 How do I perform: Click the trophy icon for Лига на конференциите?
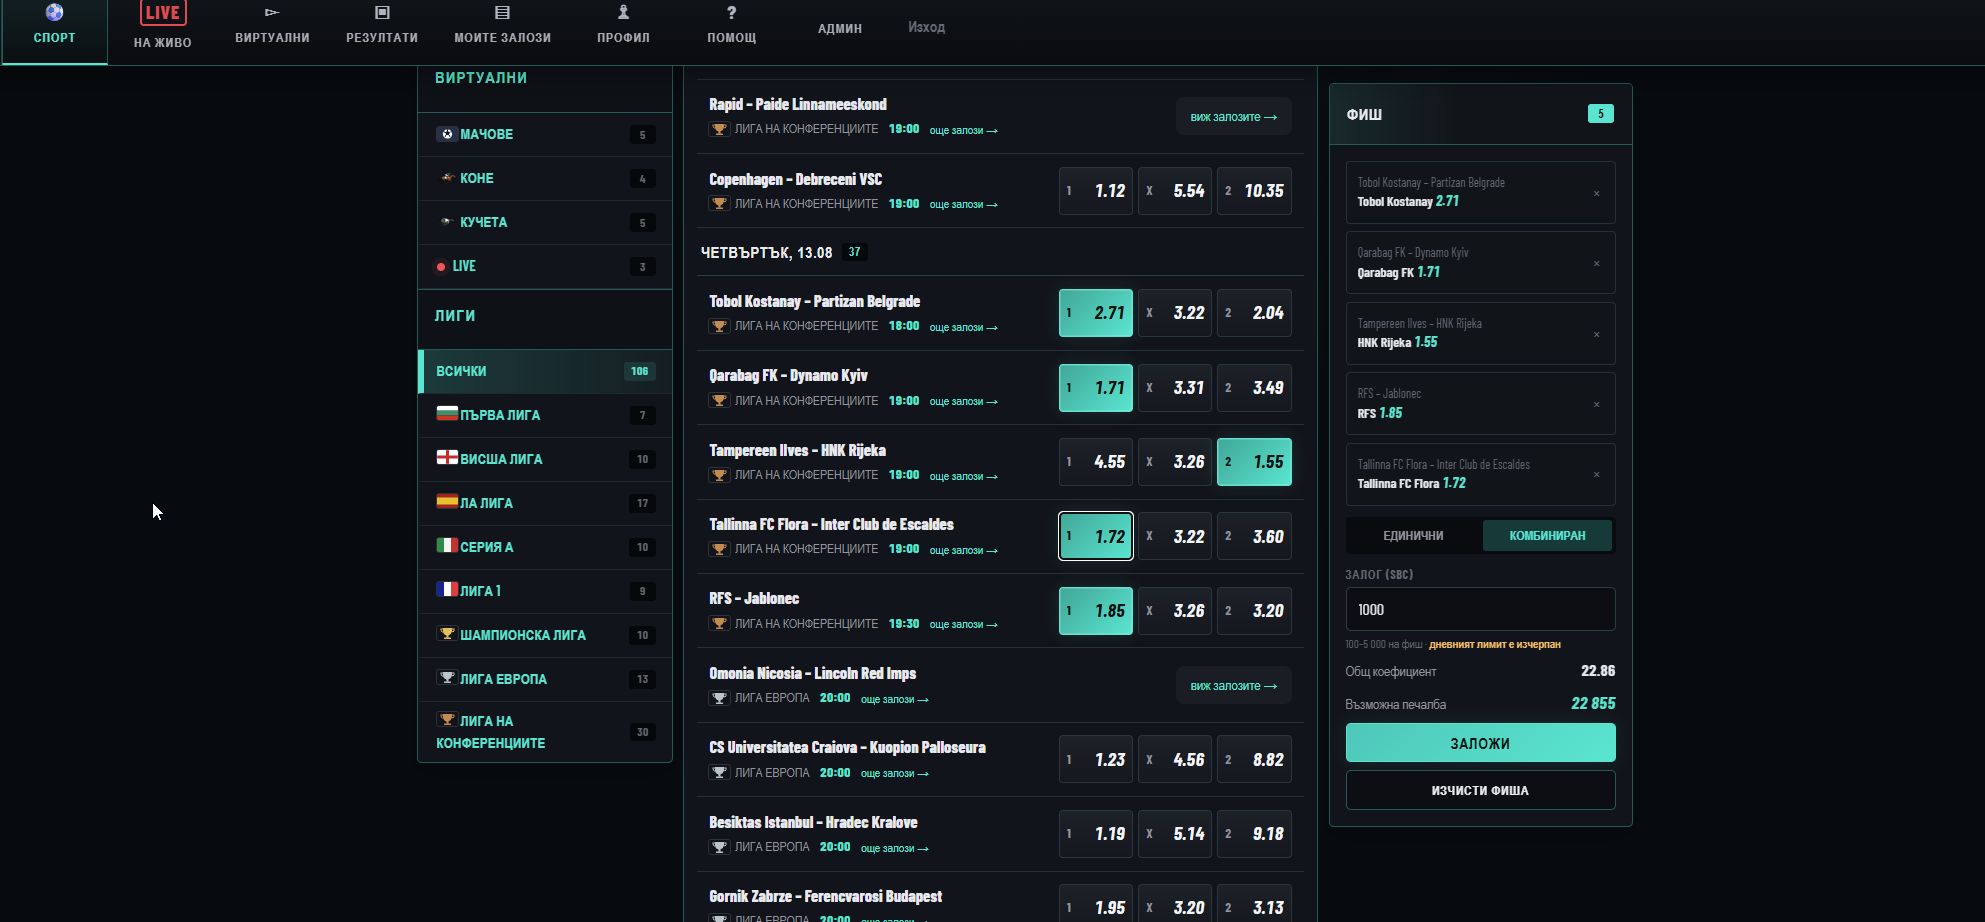[447, 720]
